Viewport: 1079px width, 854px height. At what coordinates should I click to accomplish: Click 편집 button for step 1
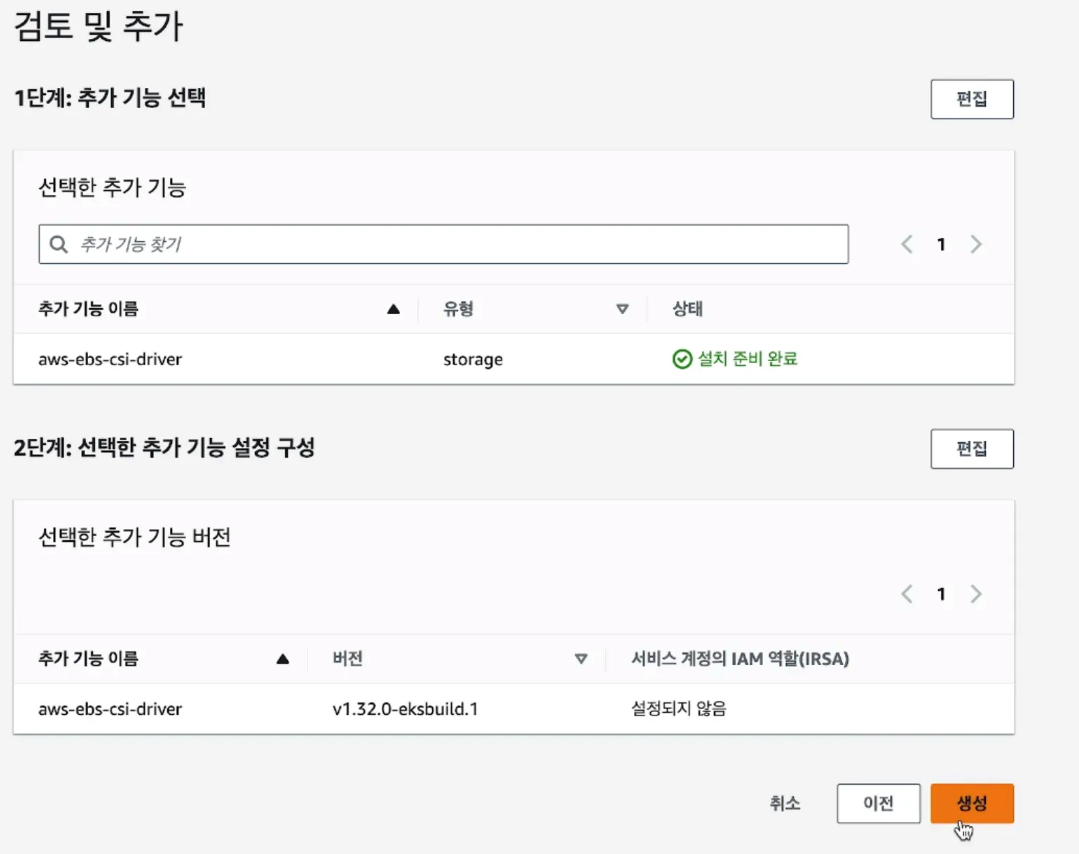coord(972,99)
